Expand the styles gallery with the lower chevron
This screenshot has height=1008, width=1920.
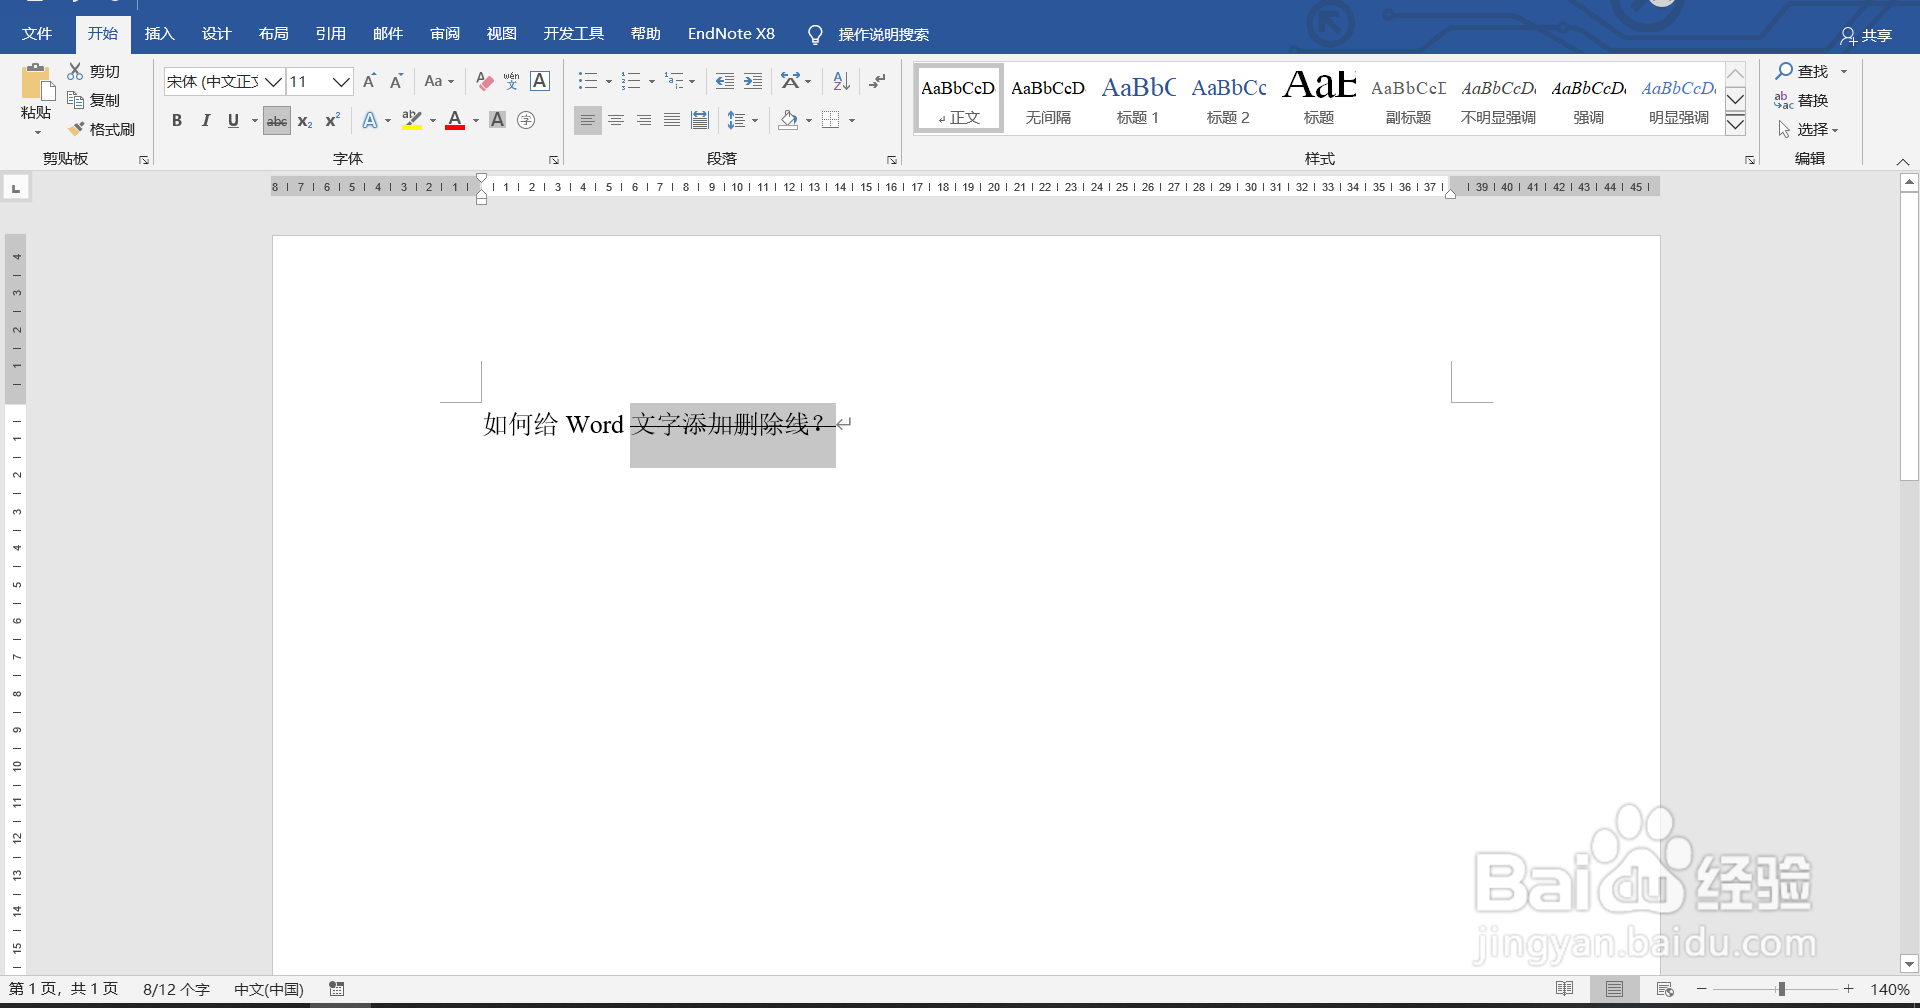pos(1735,124)
